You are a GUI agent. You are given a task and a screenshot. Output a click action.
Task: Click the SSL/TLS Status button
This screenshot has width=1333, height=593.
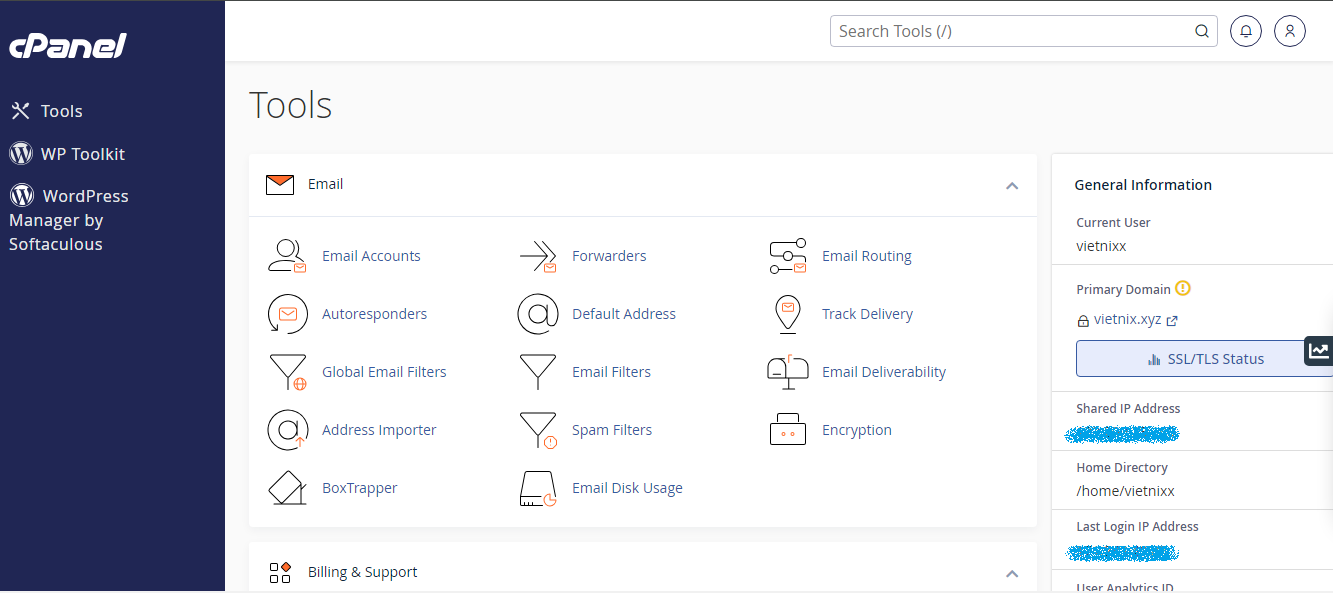click(1205, 359)
